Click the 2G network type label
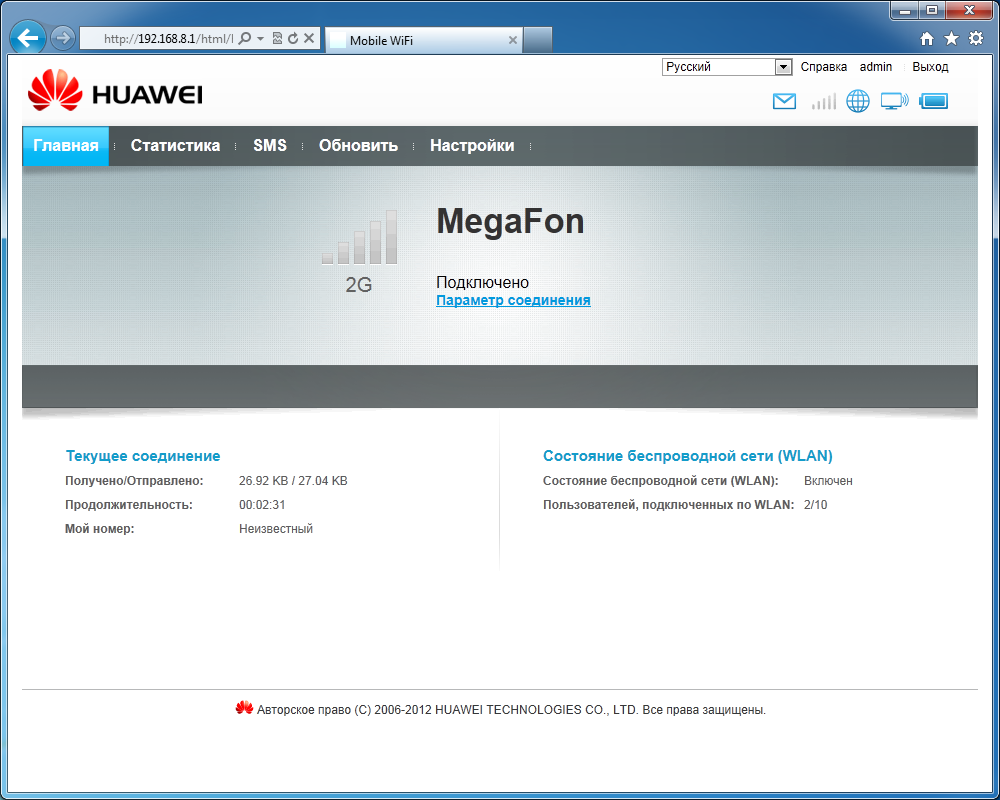This screenshot has height=800, width=1000. 358,285
